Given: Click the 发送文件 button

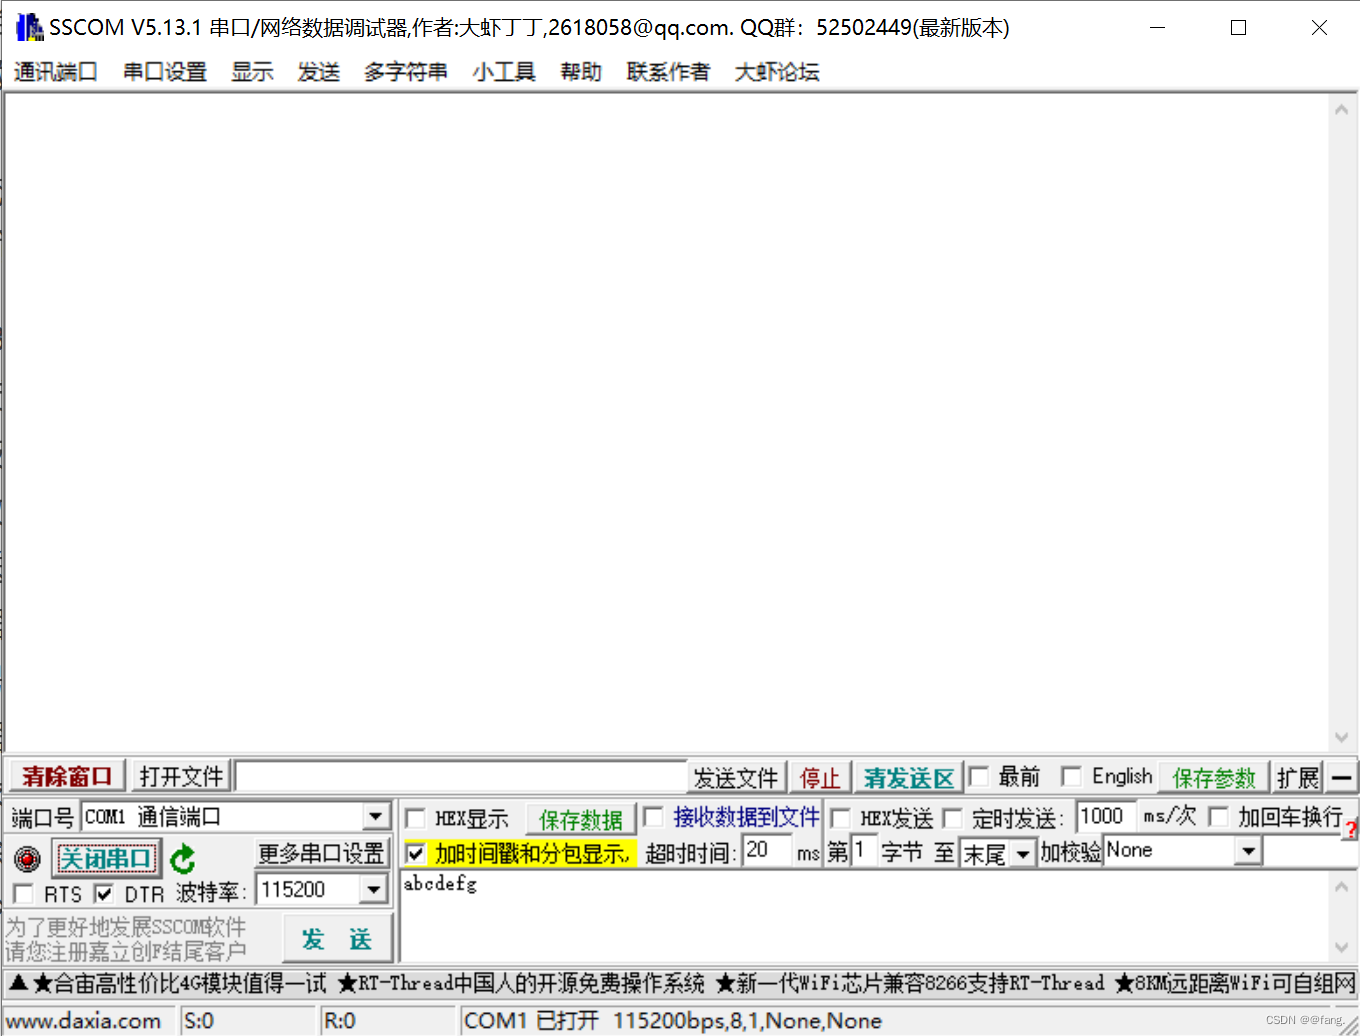Looking at the screenshot, I should 736,777.
